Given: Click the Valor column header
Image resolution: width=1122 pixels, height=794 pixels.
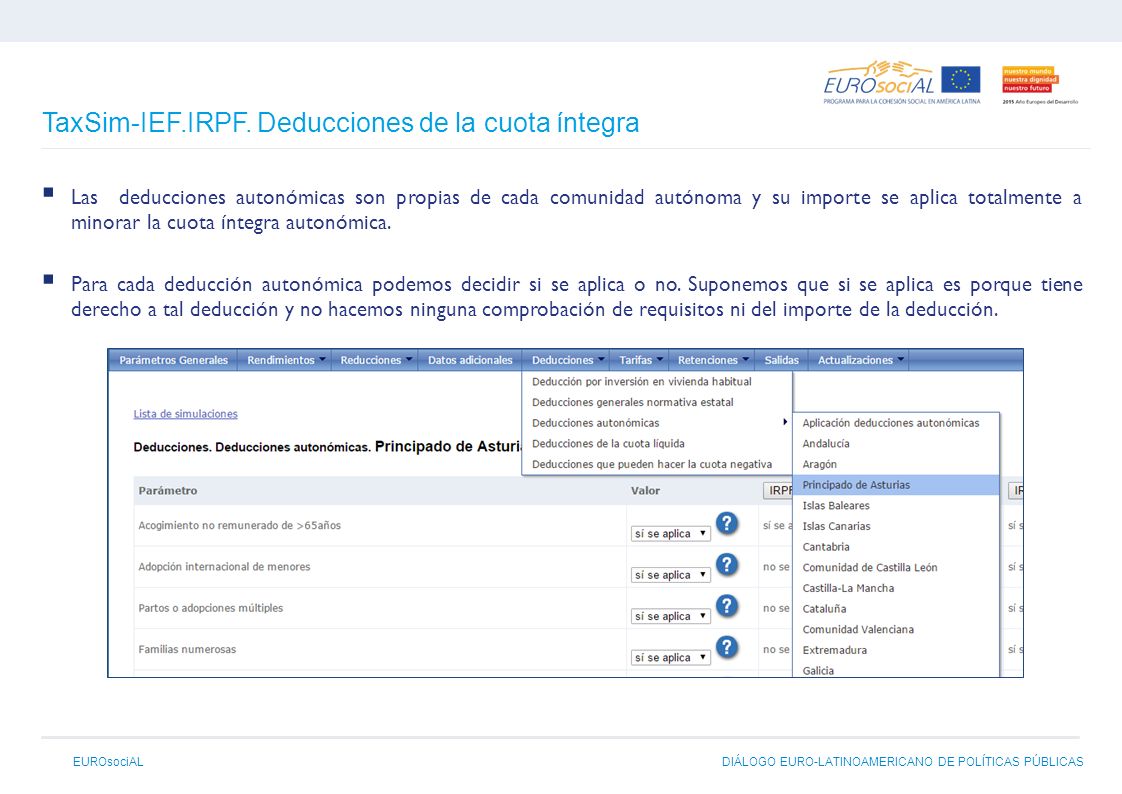Looking at the screenshot, I should [x=645, y=491].
